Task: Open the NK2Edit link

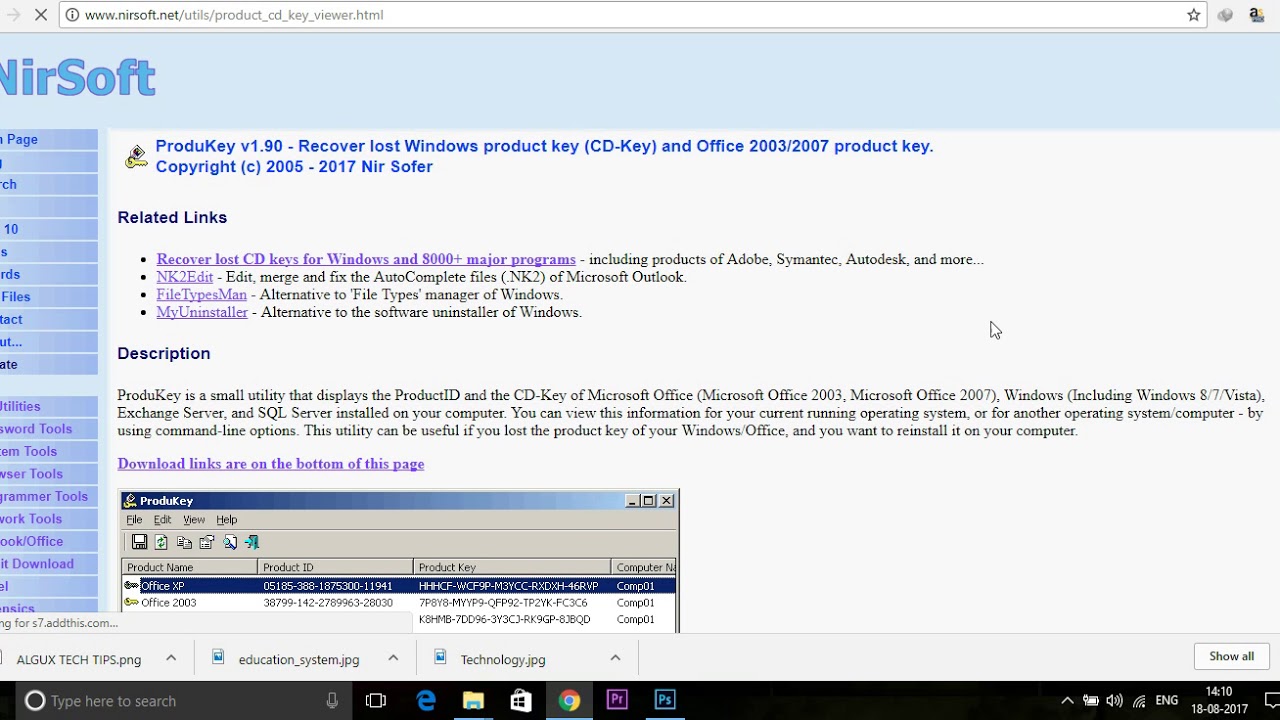Action: (x=185, y=277)
